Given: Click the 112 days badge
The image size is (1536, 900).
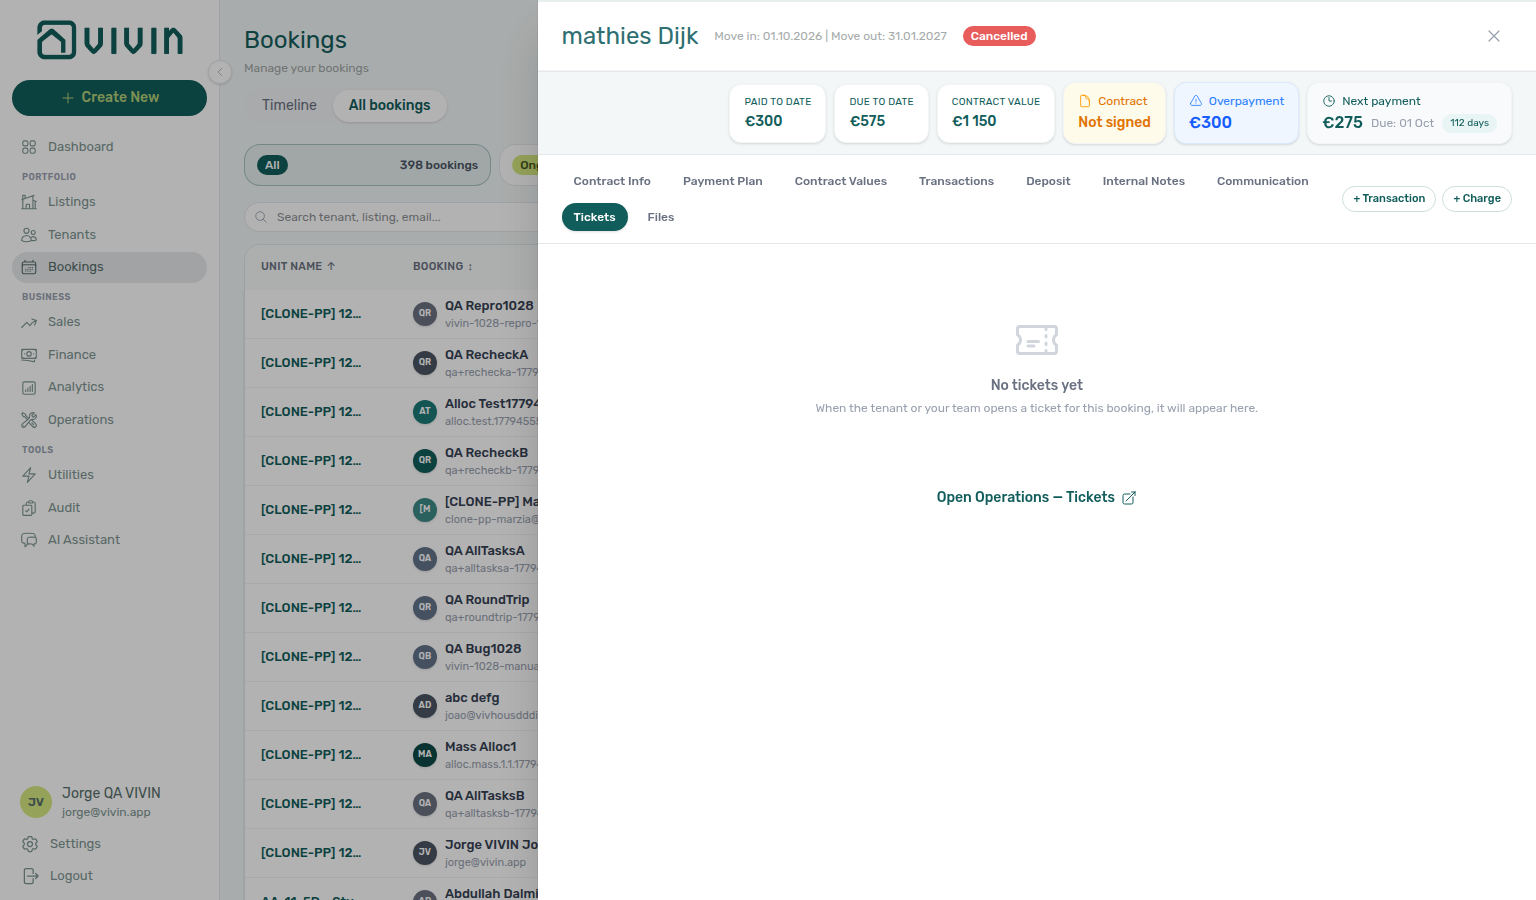Looking at the screenshot, I should [1469, 123].
